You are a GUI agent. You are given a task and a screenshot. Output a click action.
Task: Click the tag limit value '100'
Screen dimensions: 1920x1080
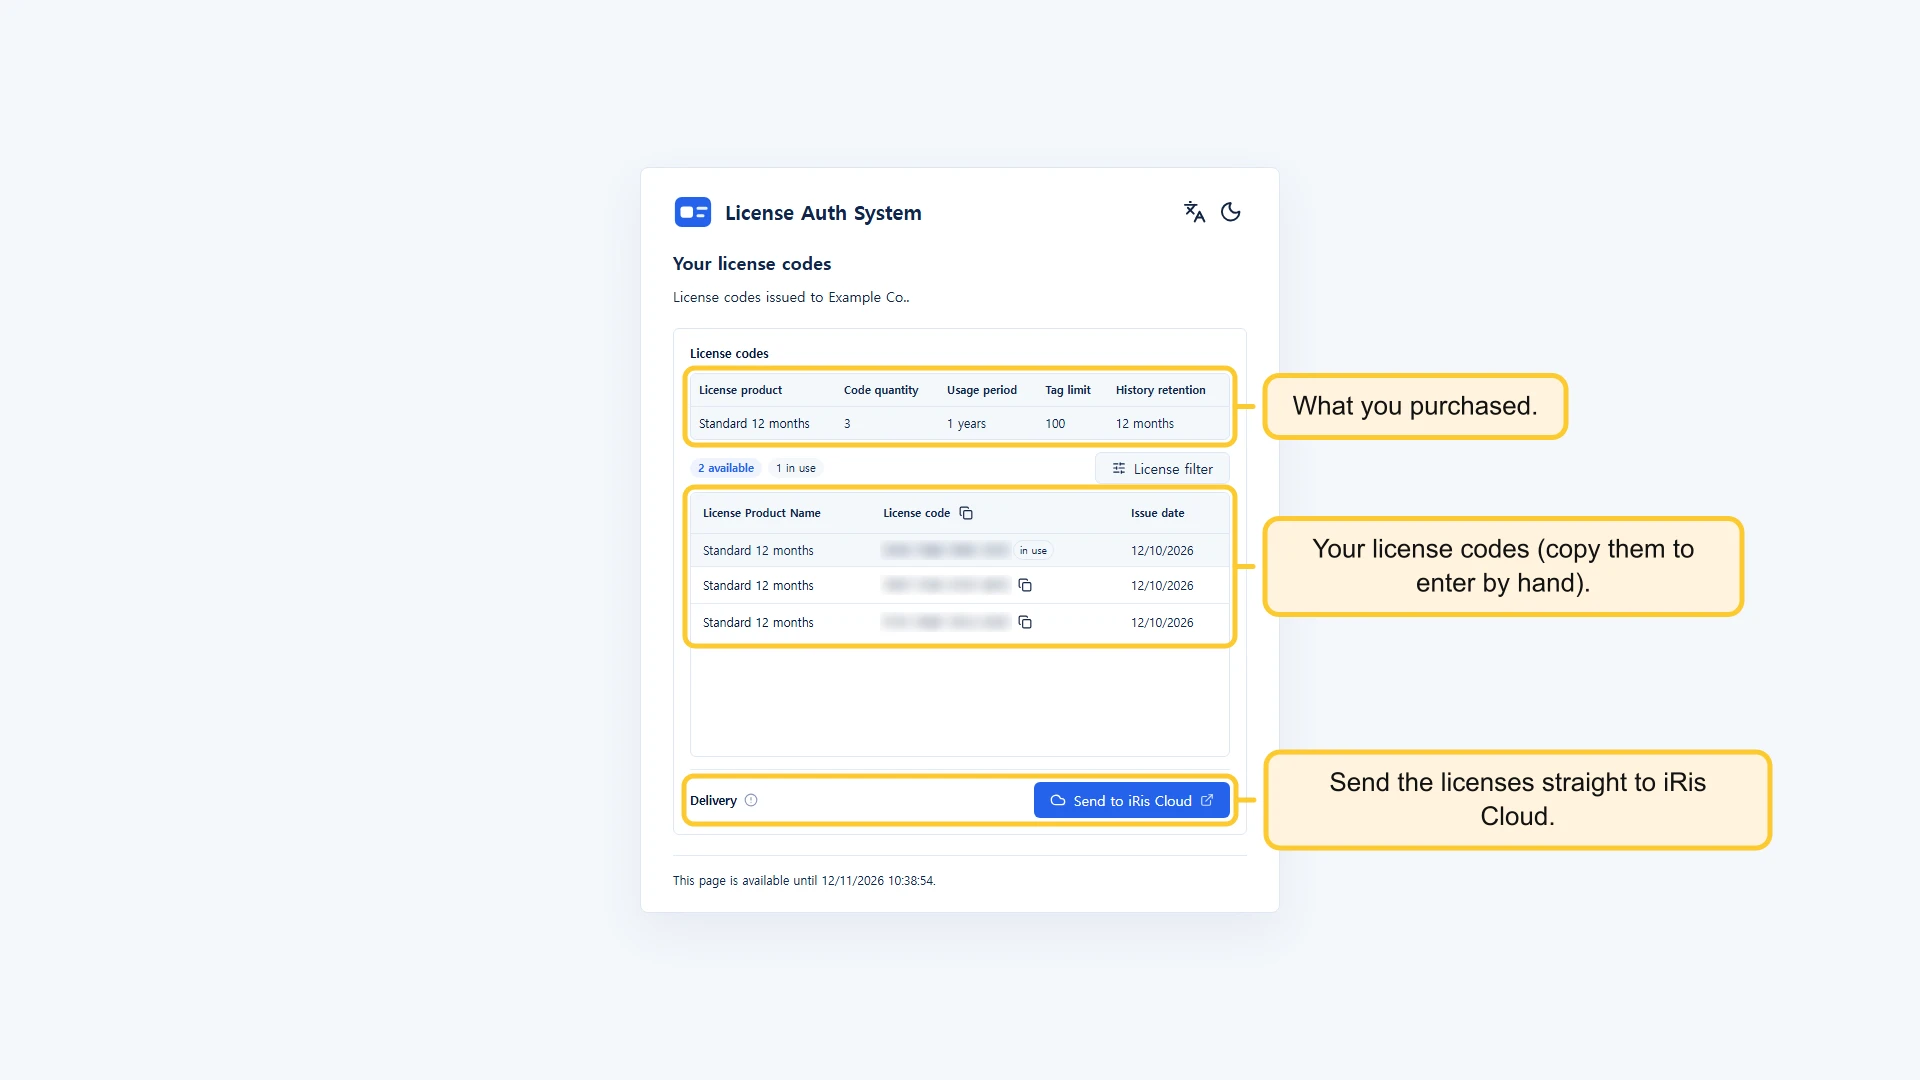(1055, 424)
